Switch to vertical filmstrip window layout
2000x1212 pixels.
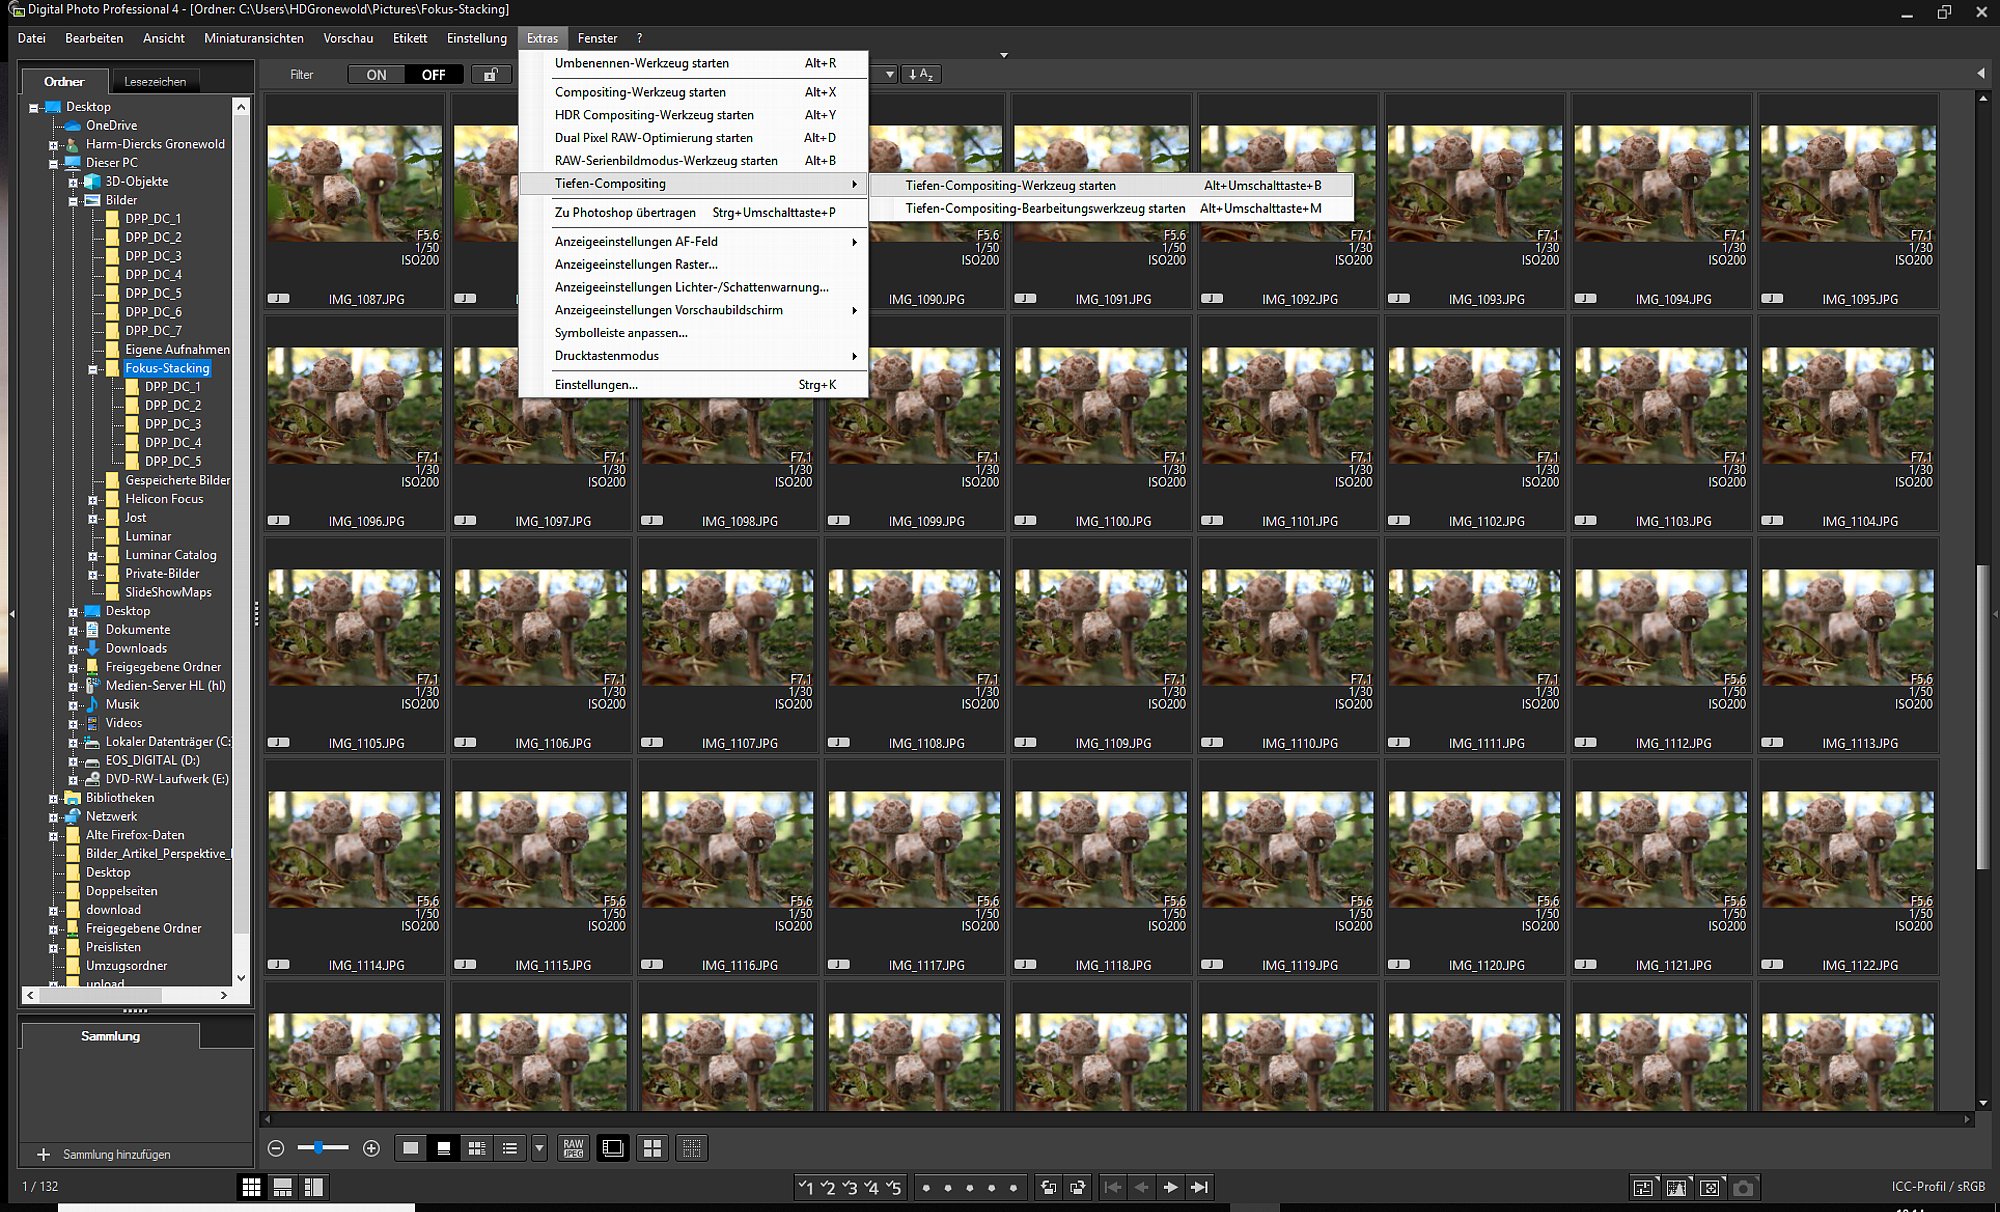[x=314, y=1187]
